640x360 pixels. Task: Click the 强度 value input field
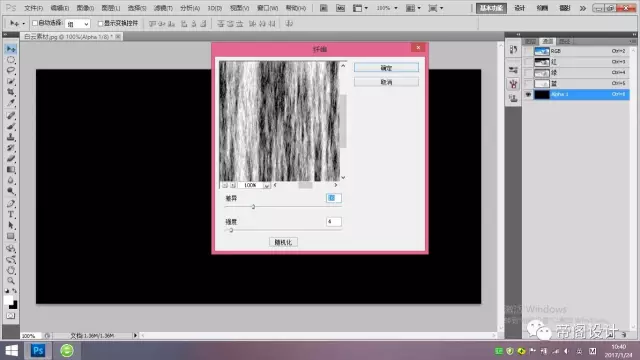pyautogui.click(x=334, y=222)
